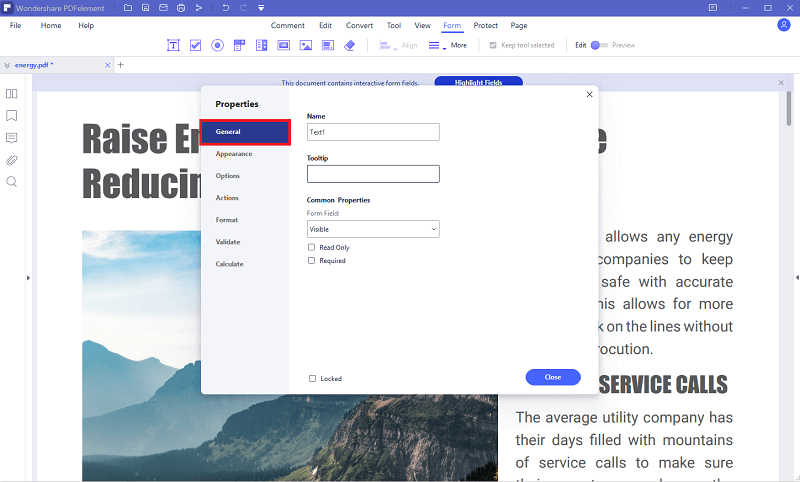Select the List Box form tool

pyautogui.click(x=261, y=45)
